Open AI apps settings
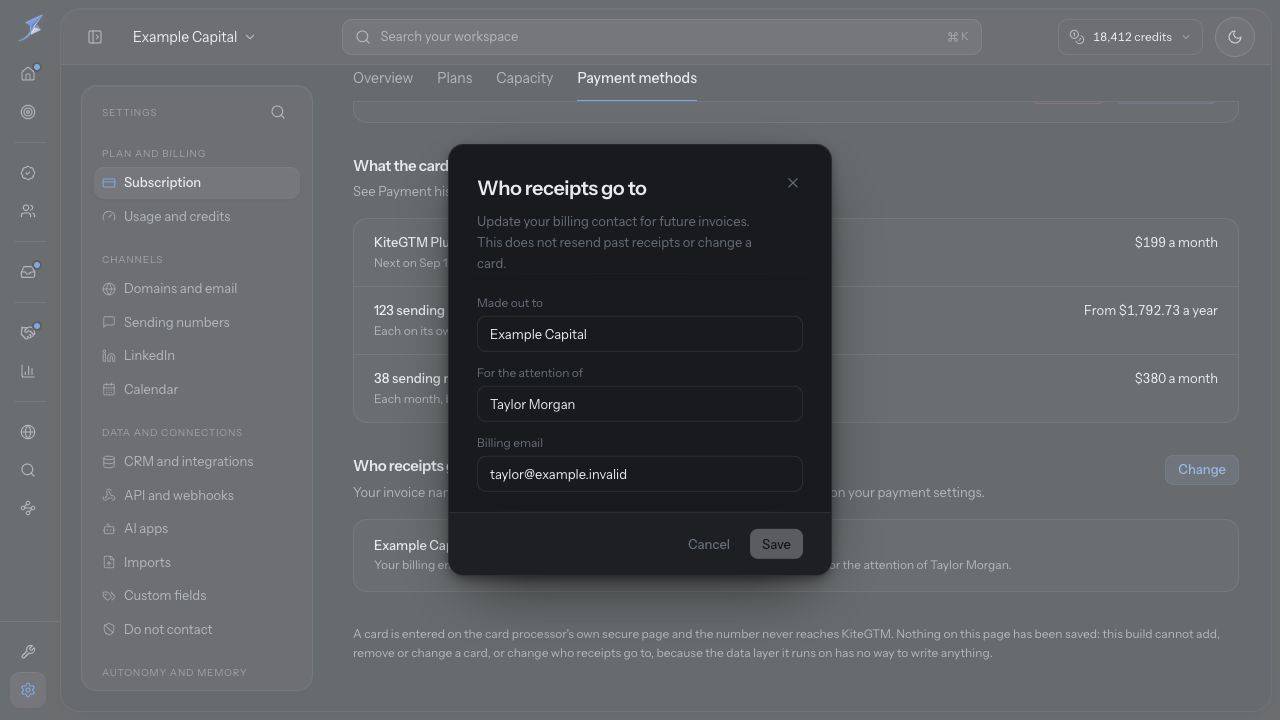 pyautogui.click(x=197, y=529)
